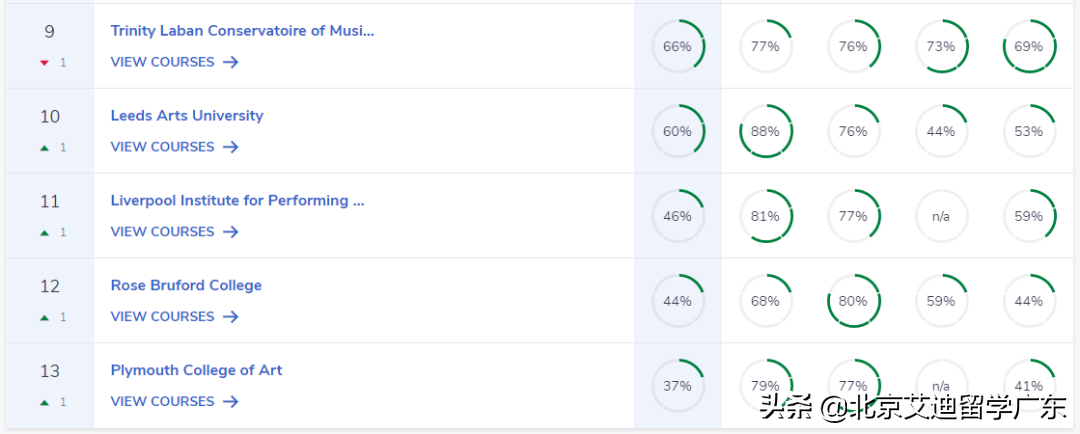1080x434 pixels.
Task: Click the 88% circle for Leeds Arts University
Action: pyautogui.click(x=765, y=131)
